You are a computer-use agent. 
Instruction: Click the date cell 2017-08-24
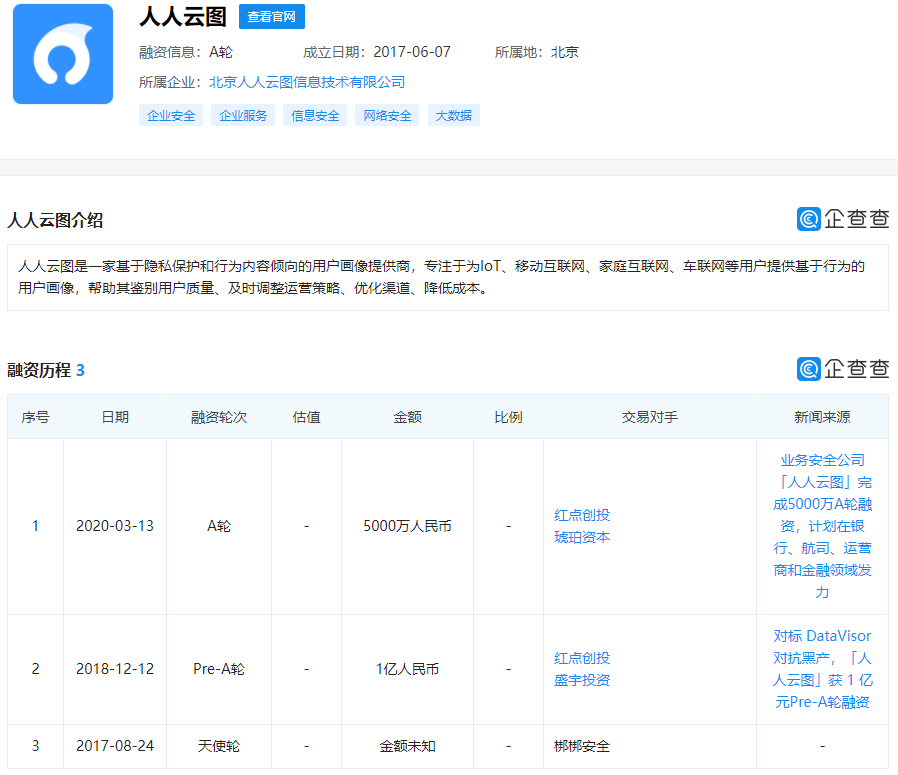(x=115, y=746)
